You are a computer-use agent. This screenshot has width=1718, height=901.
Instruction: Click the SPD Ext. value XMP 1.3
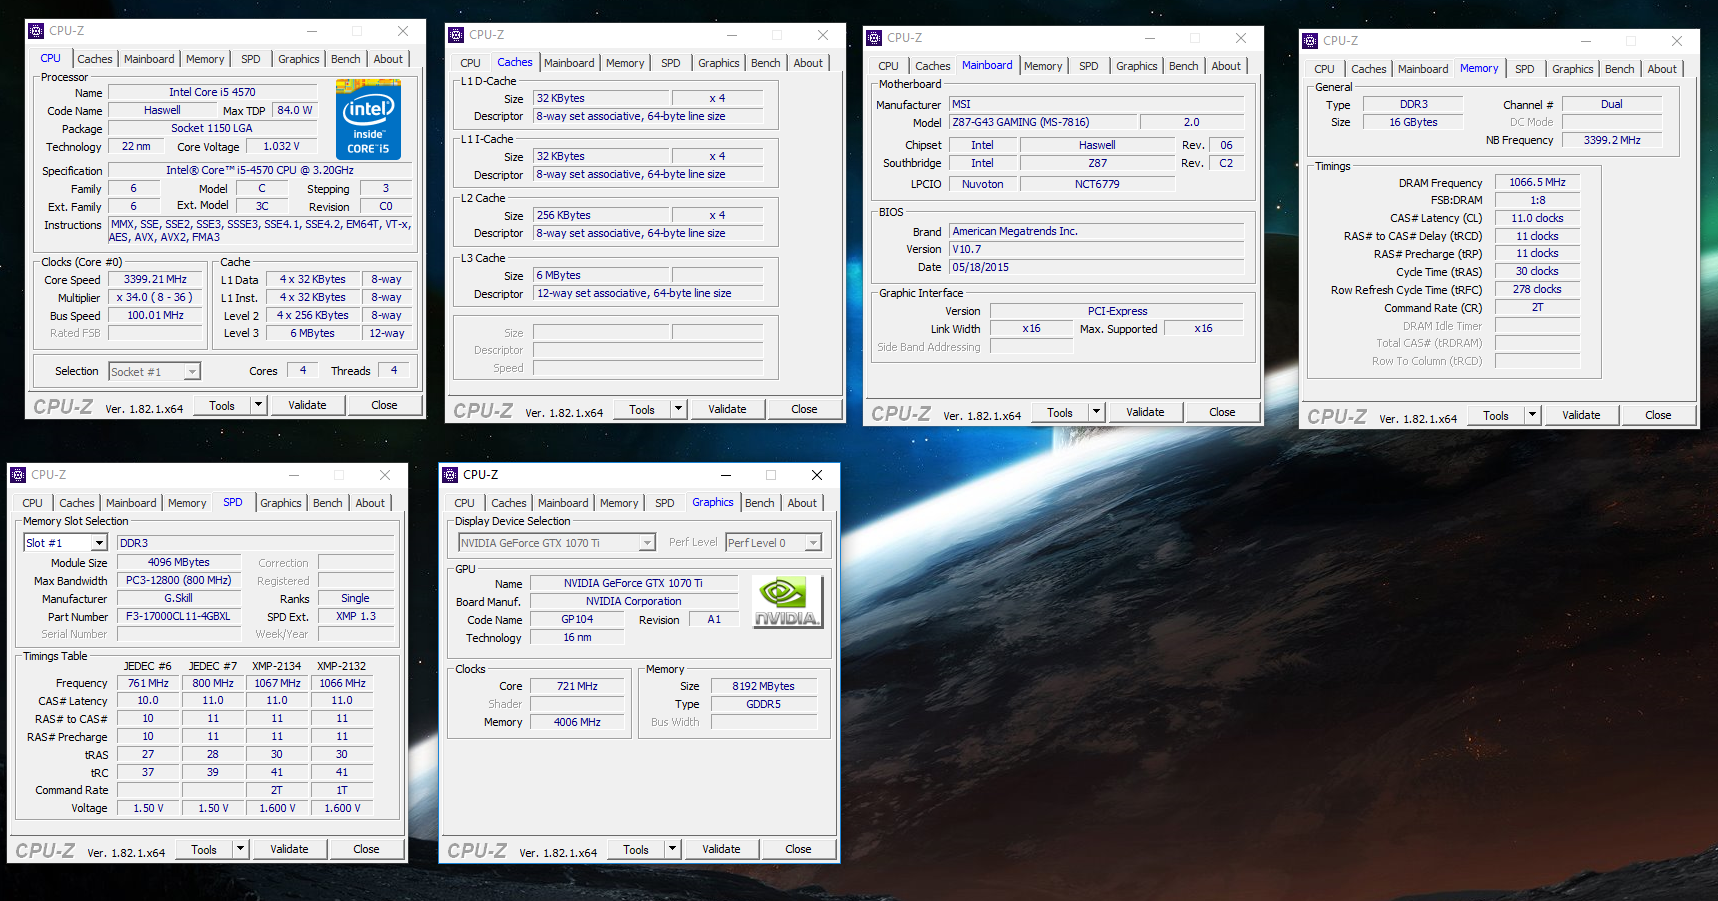356,616
